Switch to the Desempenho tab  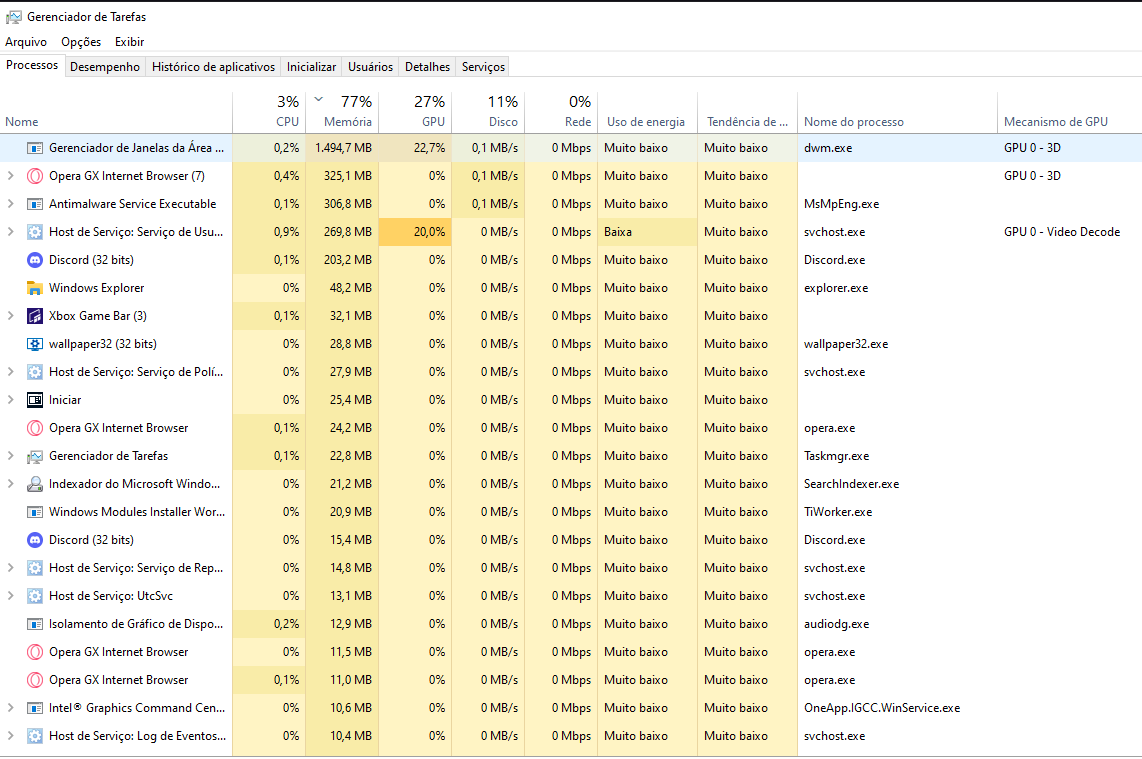tap(105, 67)
